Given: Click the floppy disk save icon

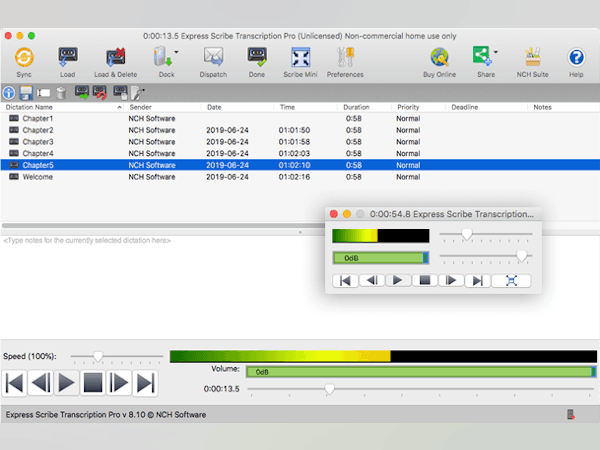Looking at the screenshot, I should 26,93.
